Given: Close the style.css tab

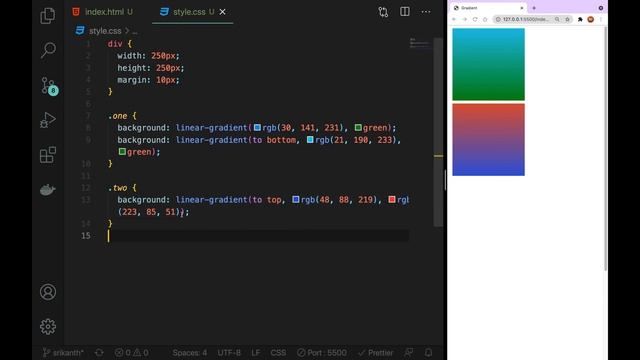Looking at the screenshot, I should [x=222, y=12].
